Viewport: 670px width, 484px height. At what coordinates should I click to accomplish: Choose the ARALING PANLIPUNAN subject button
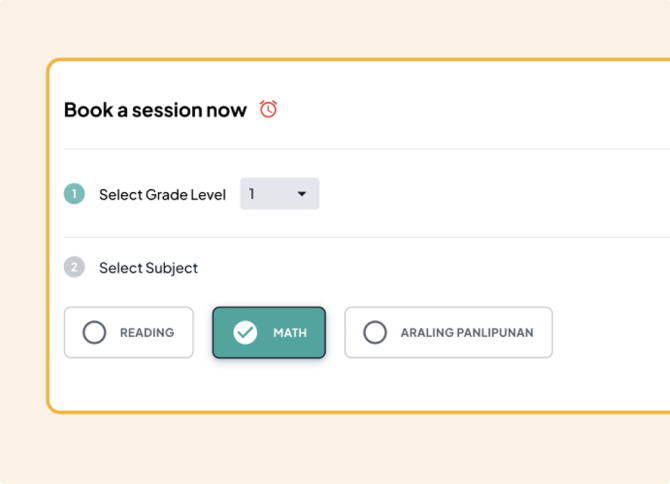click(448, 333)
